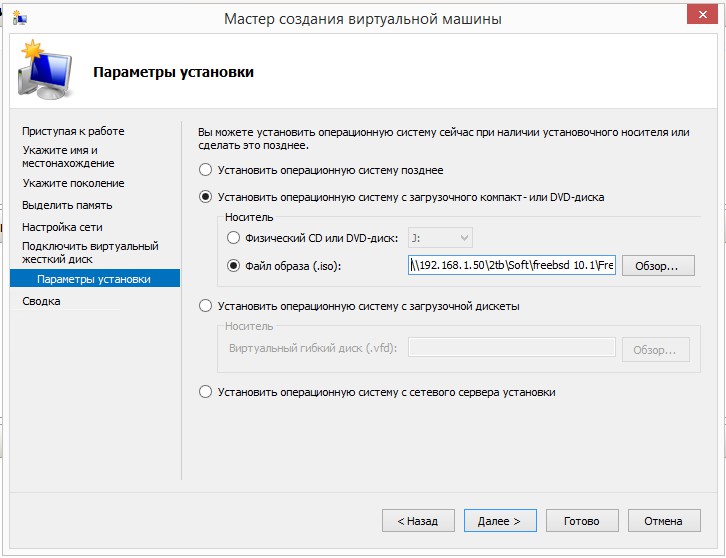This screenshot has height=558, width=726.
Task: Select install from bootable floppy radio button
Action: [206, 306]
